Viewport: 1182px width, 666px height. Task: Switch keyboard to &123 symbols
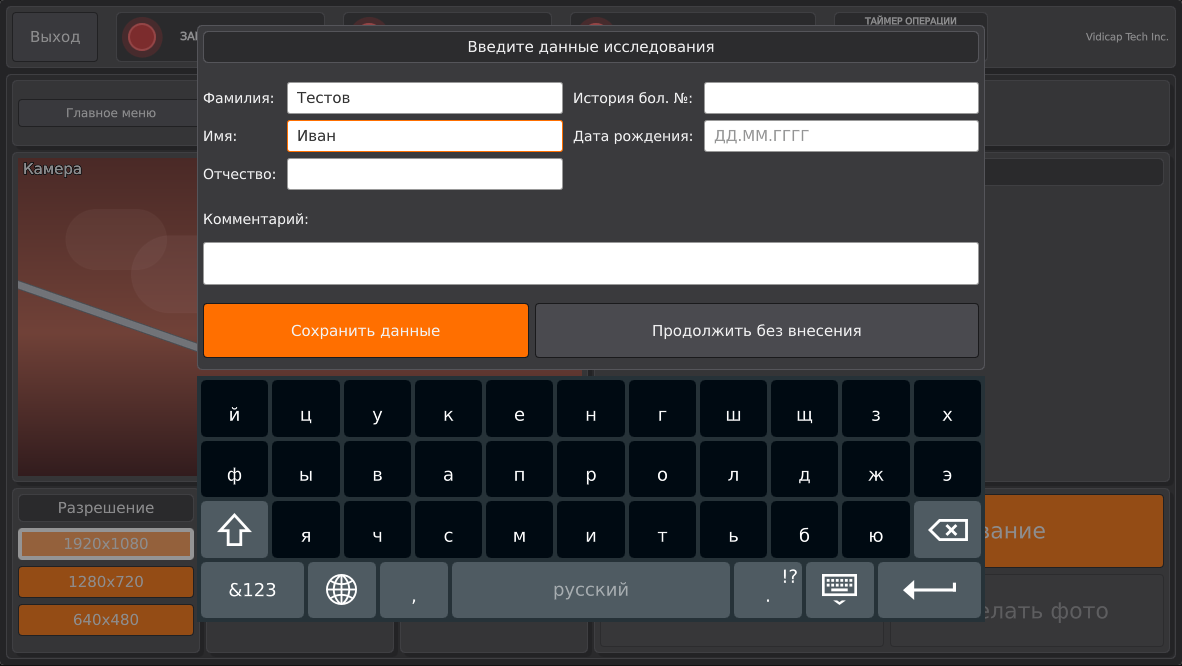(x=253, y=590)
